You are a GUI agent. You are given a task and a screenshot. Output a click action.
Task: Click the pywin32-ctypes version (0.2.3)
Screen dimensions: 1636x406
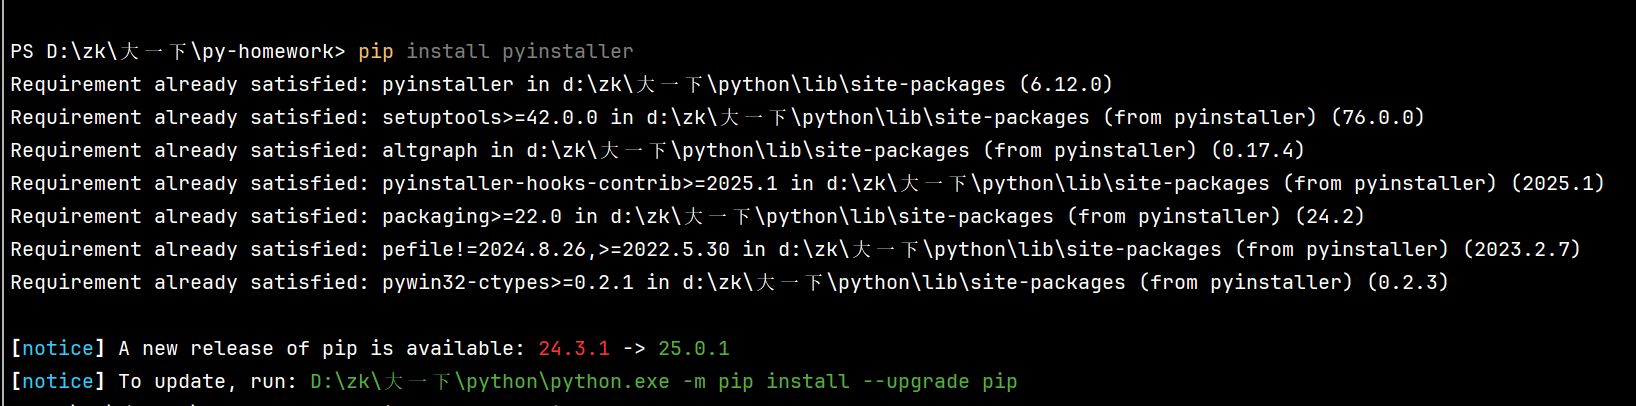1408,282
